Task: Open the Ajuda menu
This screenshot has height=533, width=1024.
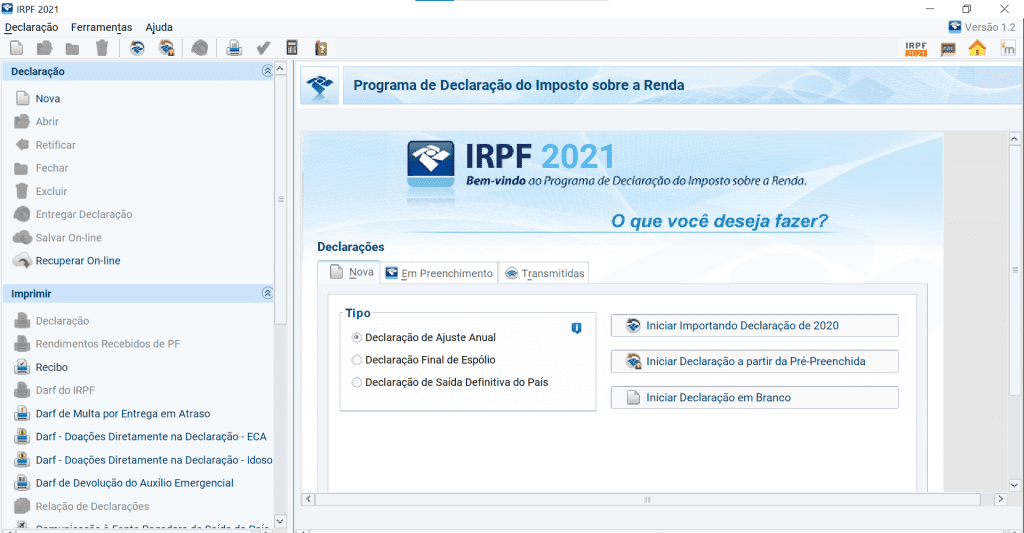Action: [159, 27]
